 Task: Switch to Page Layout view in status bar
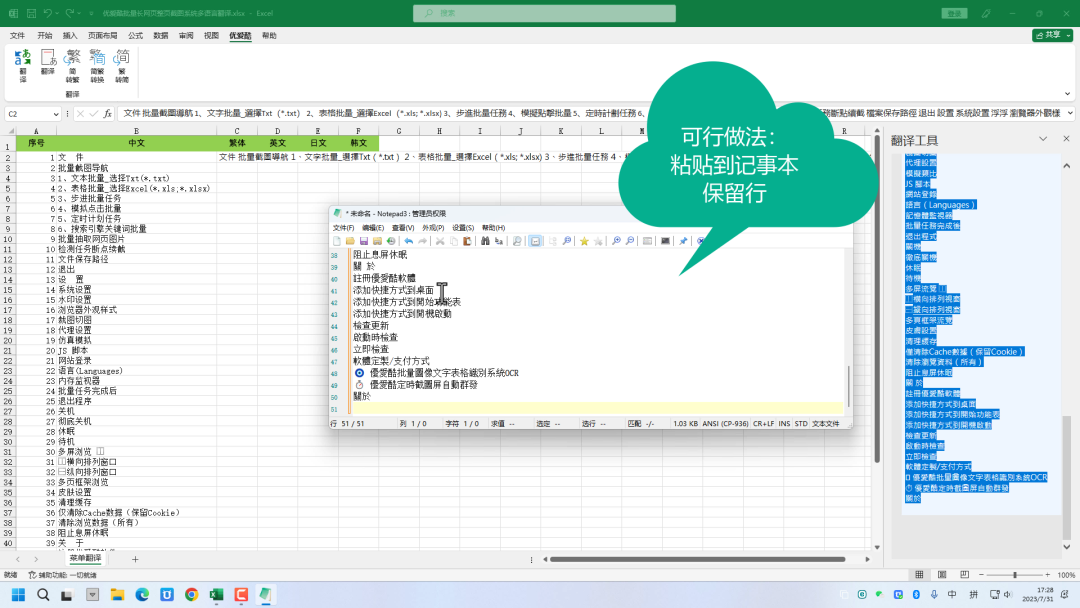coord(942,575)
